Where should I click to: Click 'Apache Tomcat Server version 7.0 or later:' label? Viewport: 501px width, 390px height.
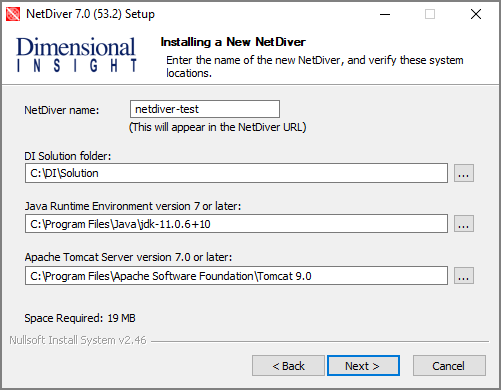tap(128, 257)
